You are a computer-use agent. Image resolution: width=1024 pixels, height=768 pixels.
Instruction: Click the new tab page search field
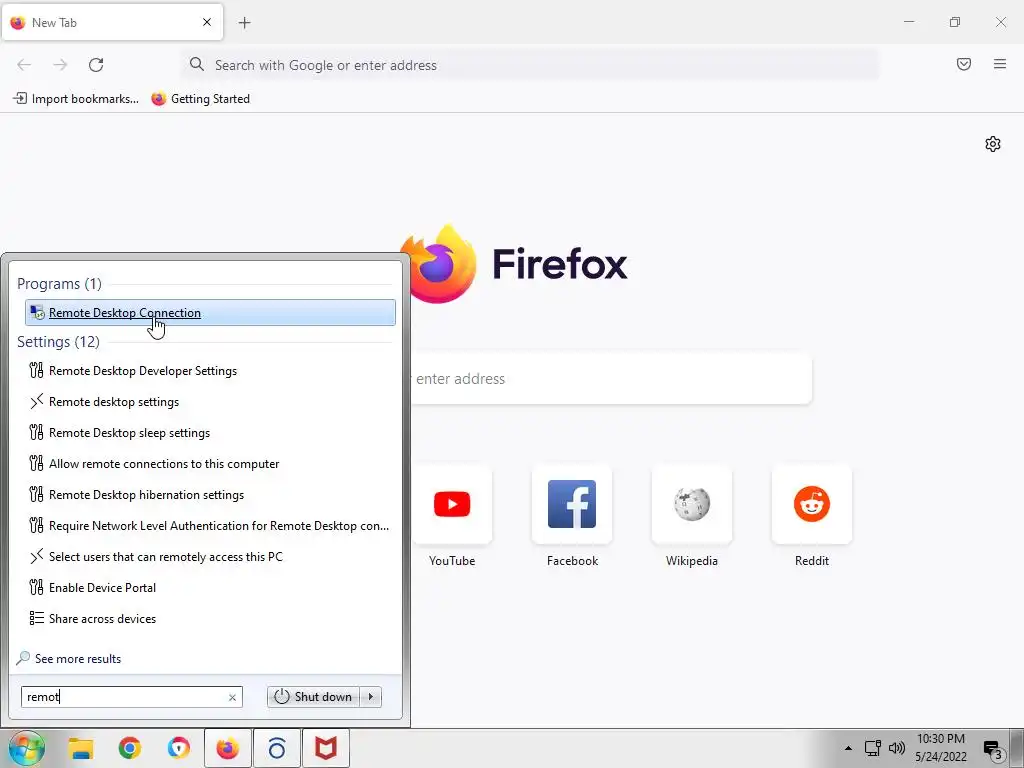611,379
